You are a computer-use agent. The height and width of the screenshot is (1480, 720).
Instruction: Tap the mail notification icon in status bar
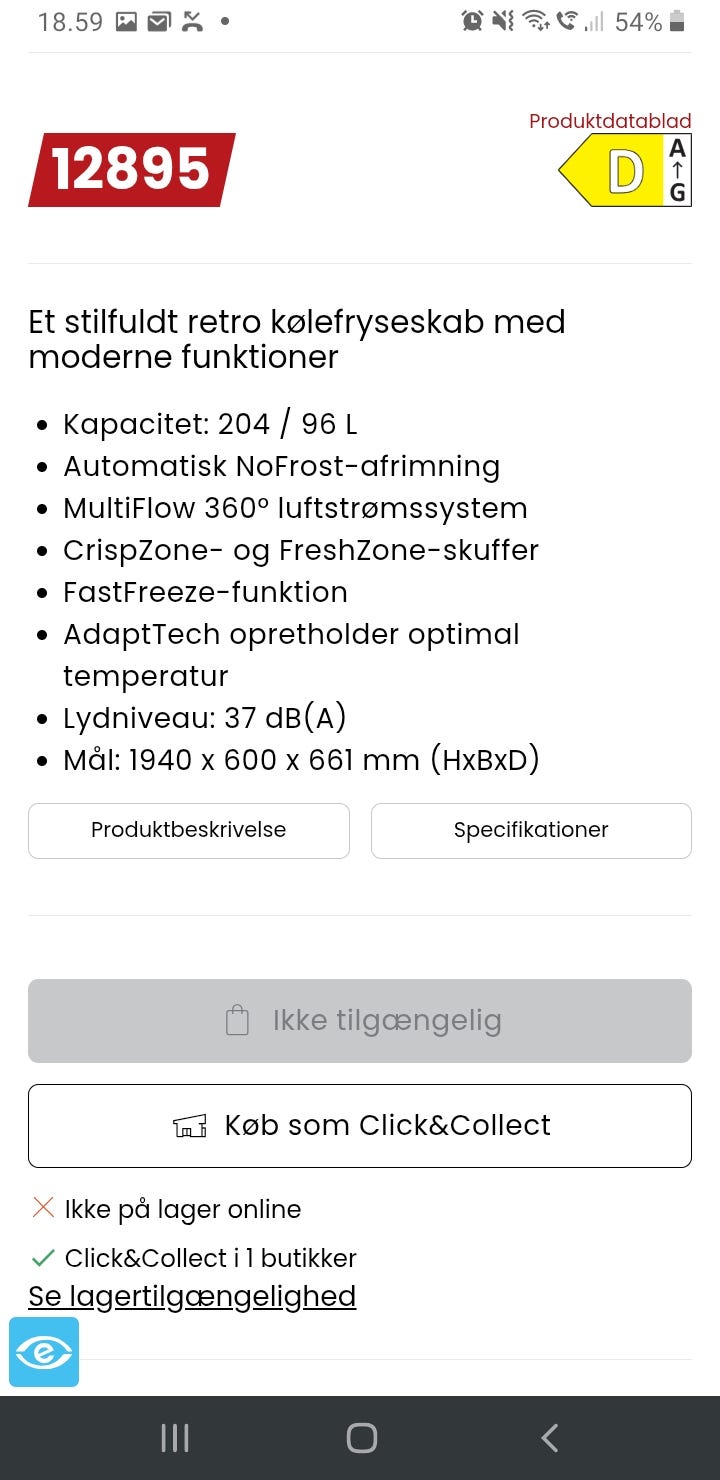coord(159,22)
